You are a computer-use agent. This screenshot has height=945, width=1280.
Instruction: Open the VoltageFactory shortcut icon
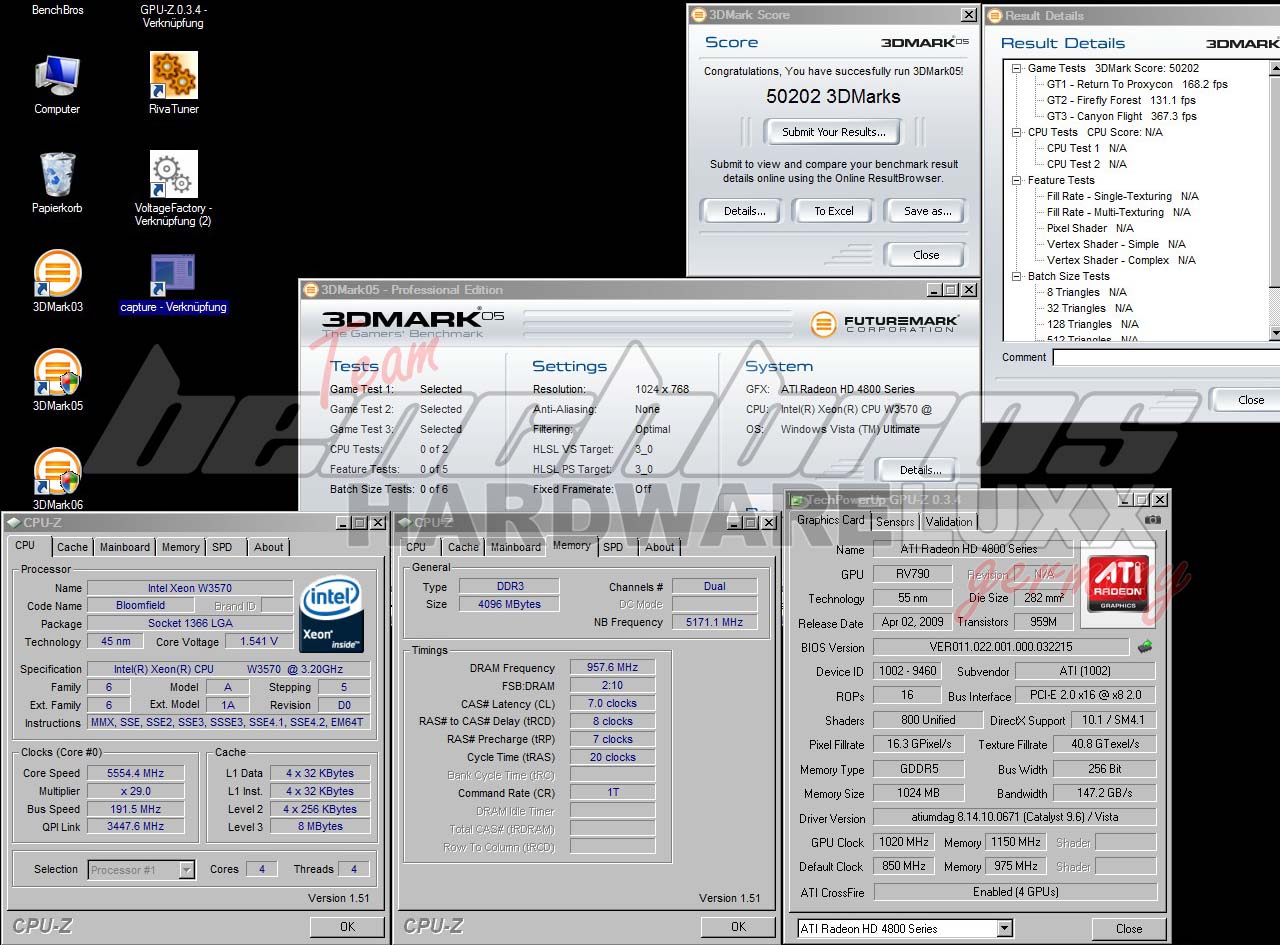click(x=173, y=174)
